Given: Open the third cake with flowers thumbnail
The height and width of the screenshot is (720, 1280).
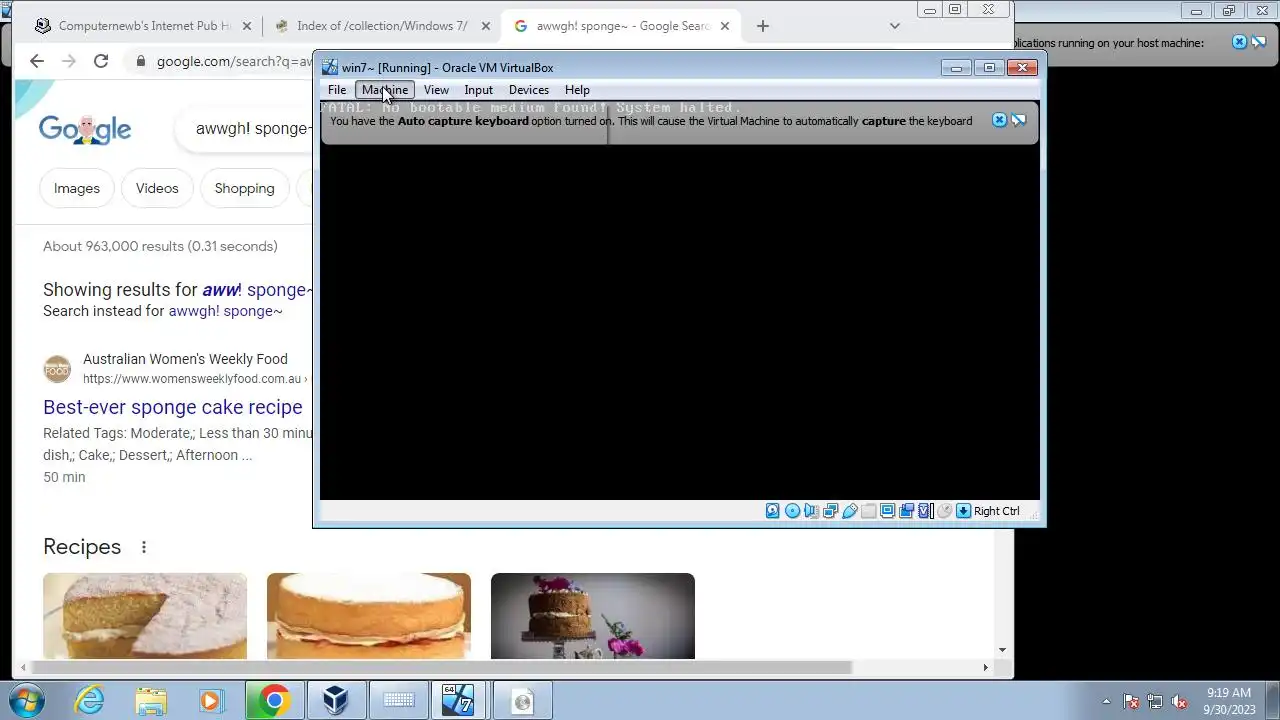Looking at the screenshot, I should click(x=593, y=616).
